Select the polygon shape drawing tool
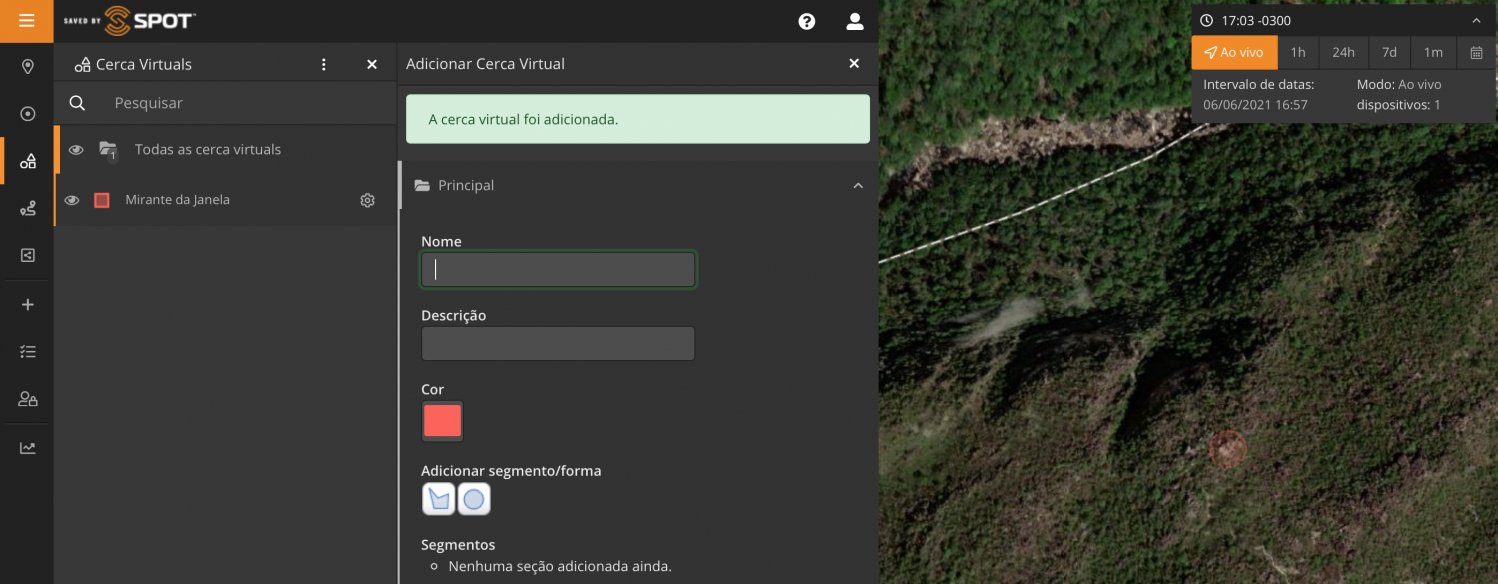 click(438, 499)
